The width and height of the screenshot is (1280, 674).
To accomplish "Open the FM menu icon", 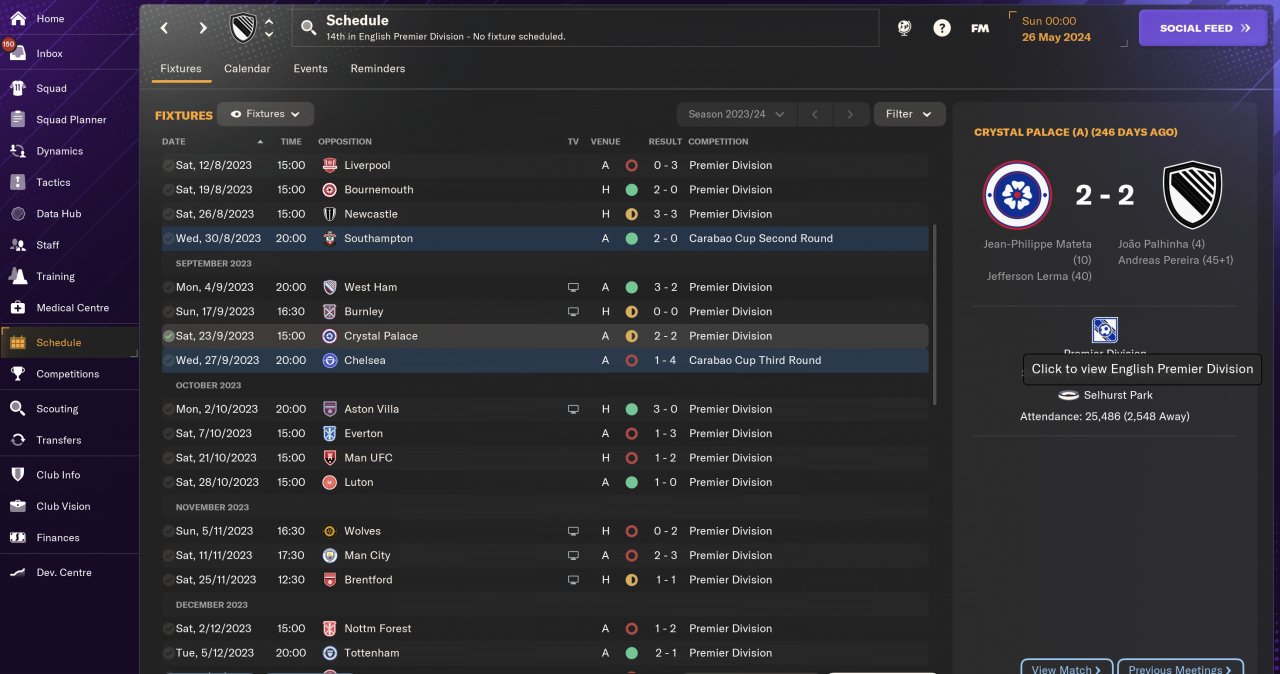I will click(980, 28).
